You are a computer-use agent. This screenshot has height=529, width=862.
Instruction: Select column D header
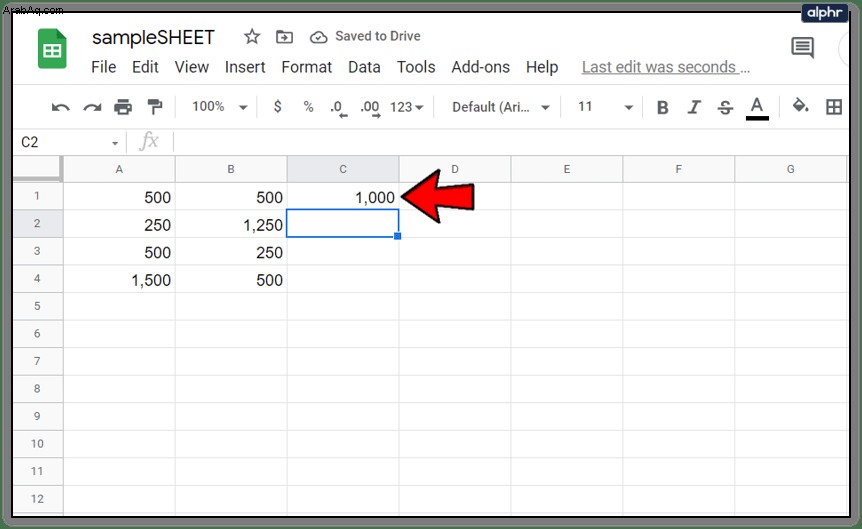[x=455, y=169]
